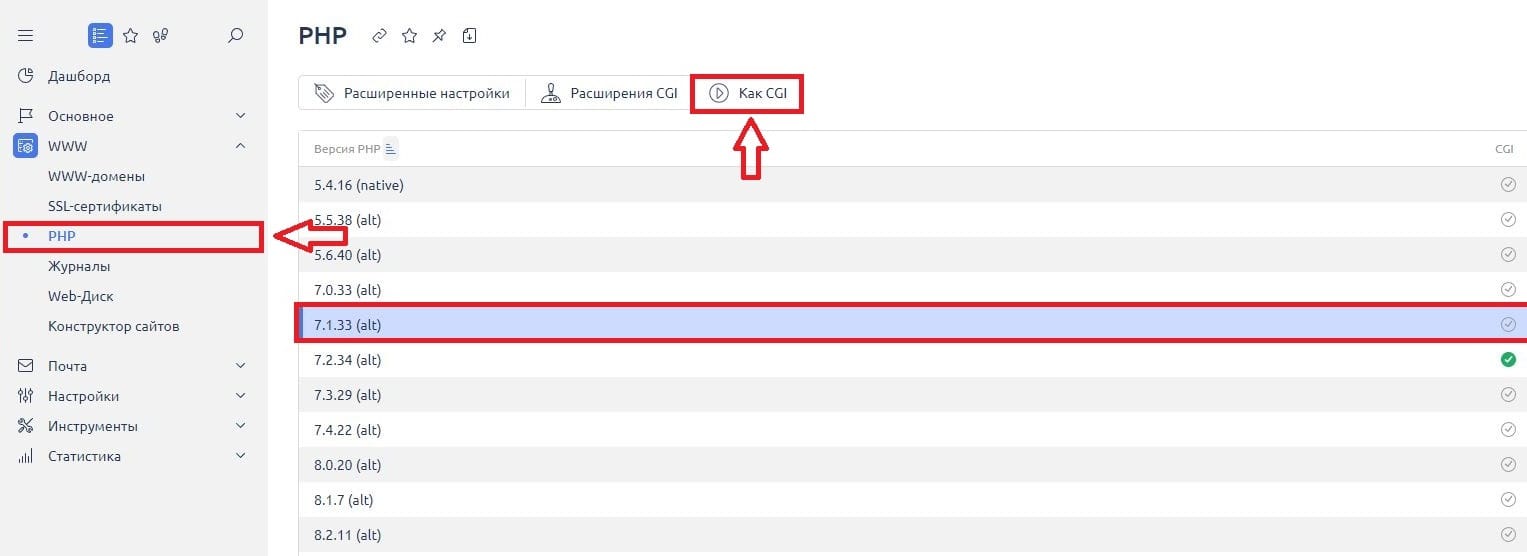Click the Почта envelope icon
This screenshot has width=1527, height=556.
tap(26, 366)
